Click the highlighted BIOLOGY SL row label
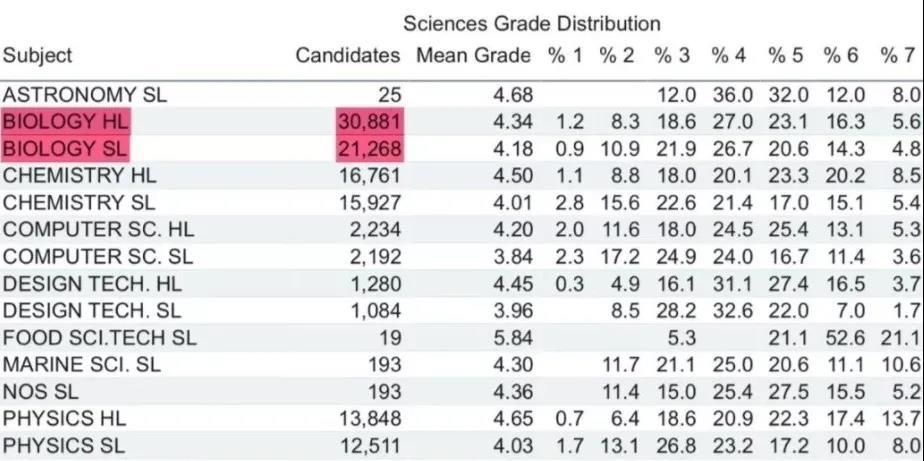 pos(66,149)
